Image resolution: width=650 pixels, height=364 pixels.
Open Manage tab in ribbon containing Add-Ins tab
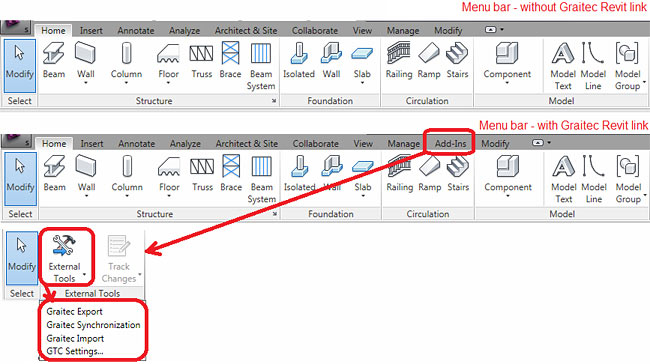404,143
